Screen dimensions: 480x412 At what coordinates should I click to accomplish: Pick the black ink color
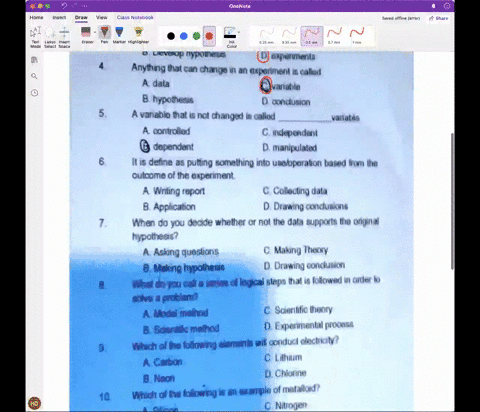tap(171, 36)
